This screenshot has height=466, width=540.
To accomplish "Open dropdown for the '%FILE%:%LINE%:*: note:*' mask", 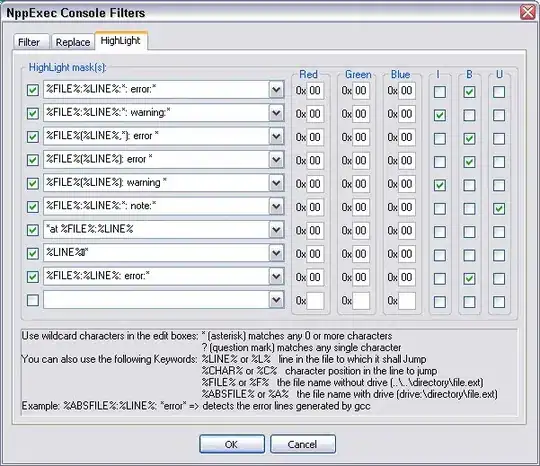I will pos(276,206).
